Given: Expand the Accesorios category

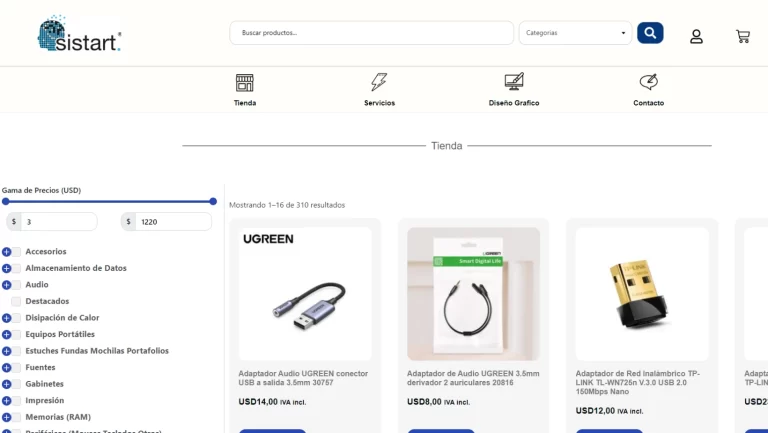Looking at the screenshot, I should pos(6,252).
